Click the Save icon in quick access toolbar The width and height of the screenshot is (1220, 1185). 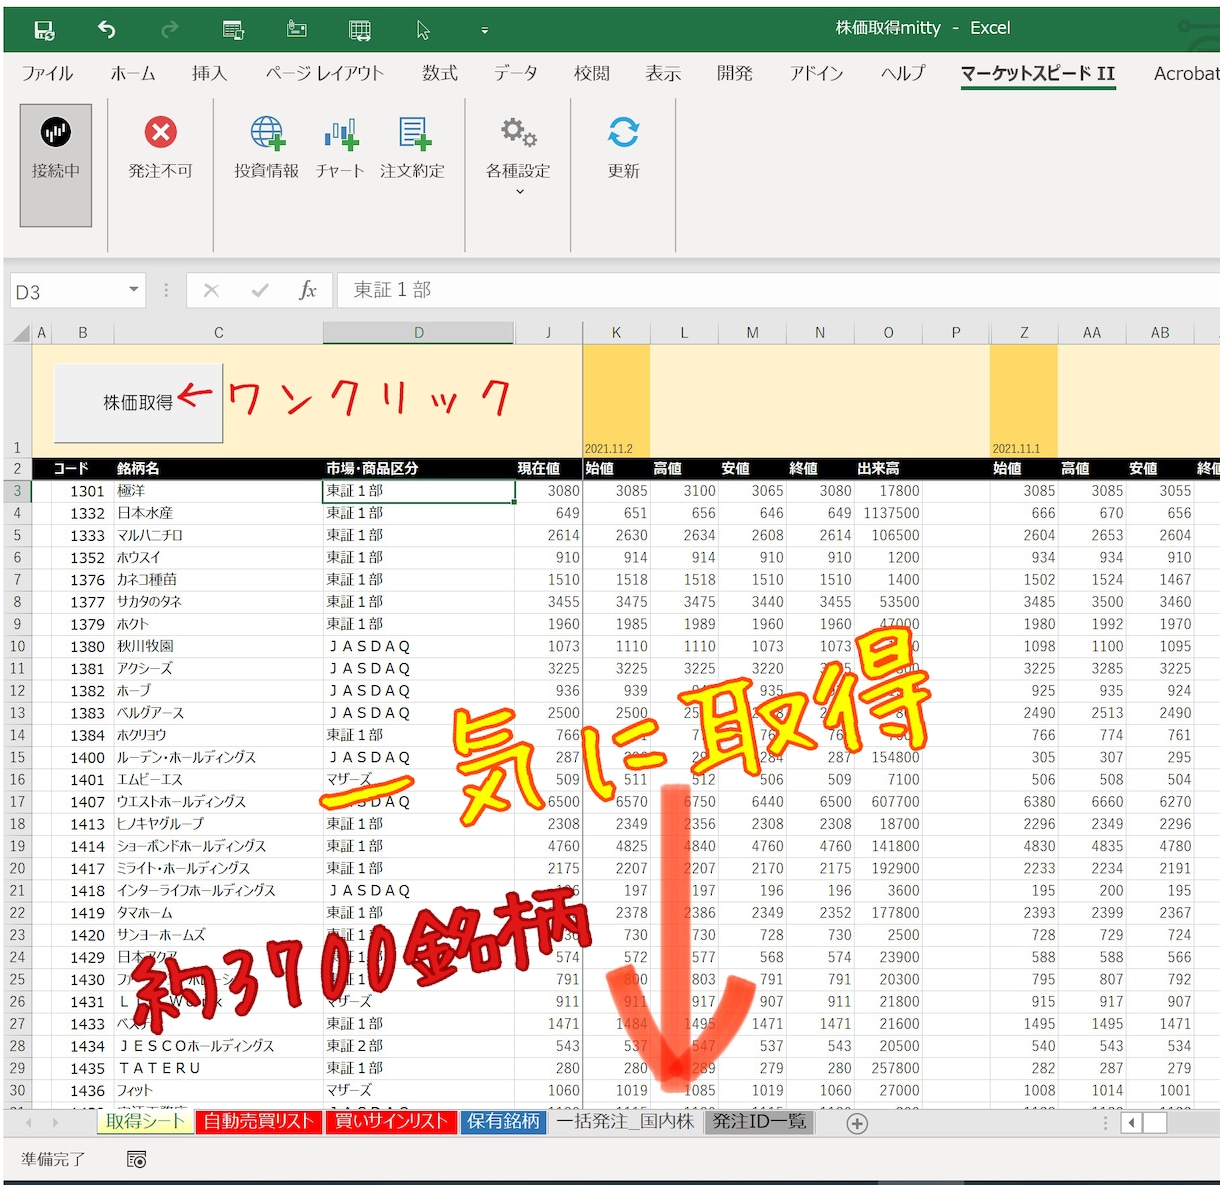pos(45,30)
